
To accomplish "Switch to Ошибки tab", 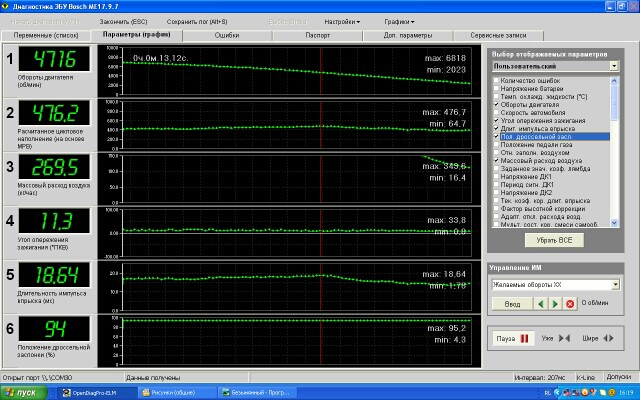I will click(x=227, y=36).
